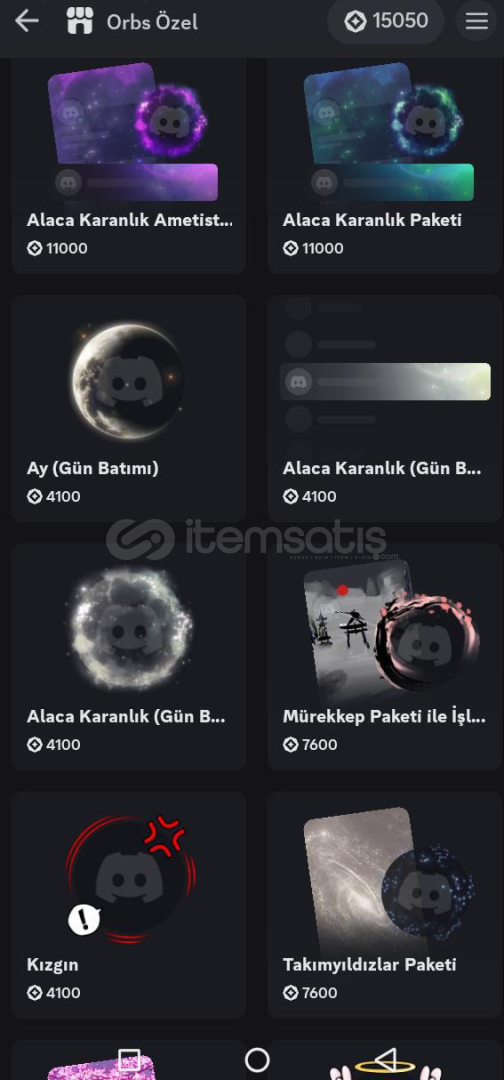504x1080 pixels.
Task: Tap the shop icon beside Orbs Özel
Action: [80, 21]
